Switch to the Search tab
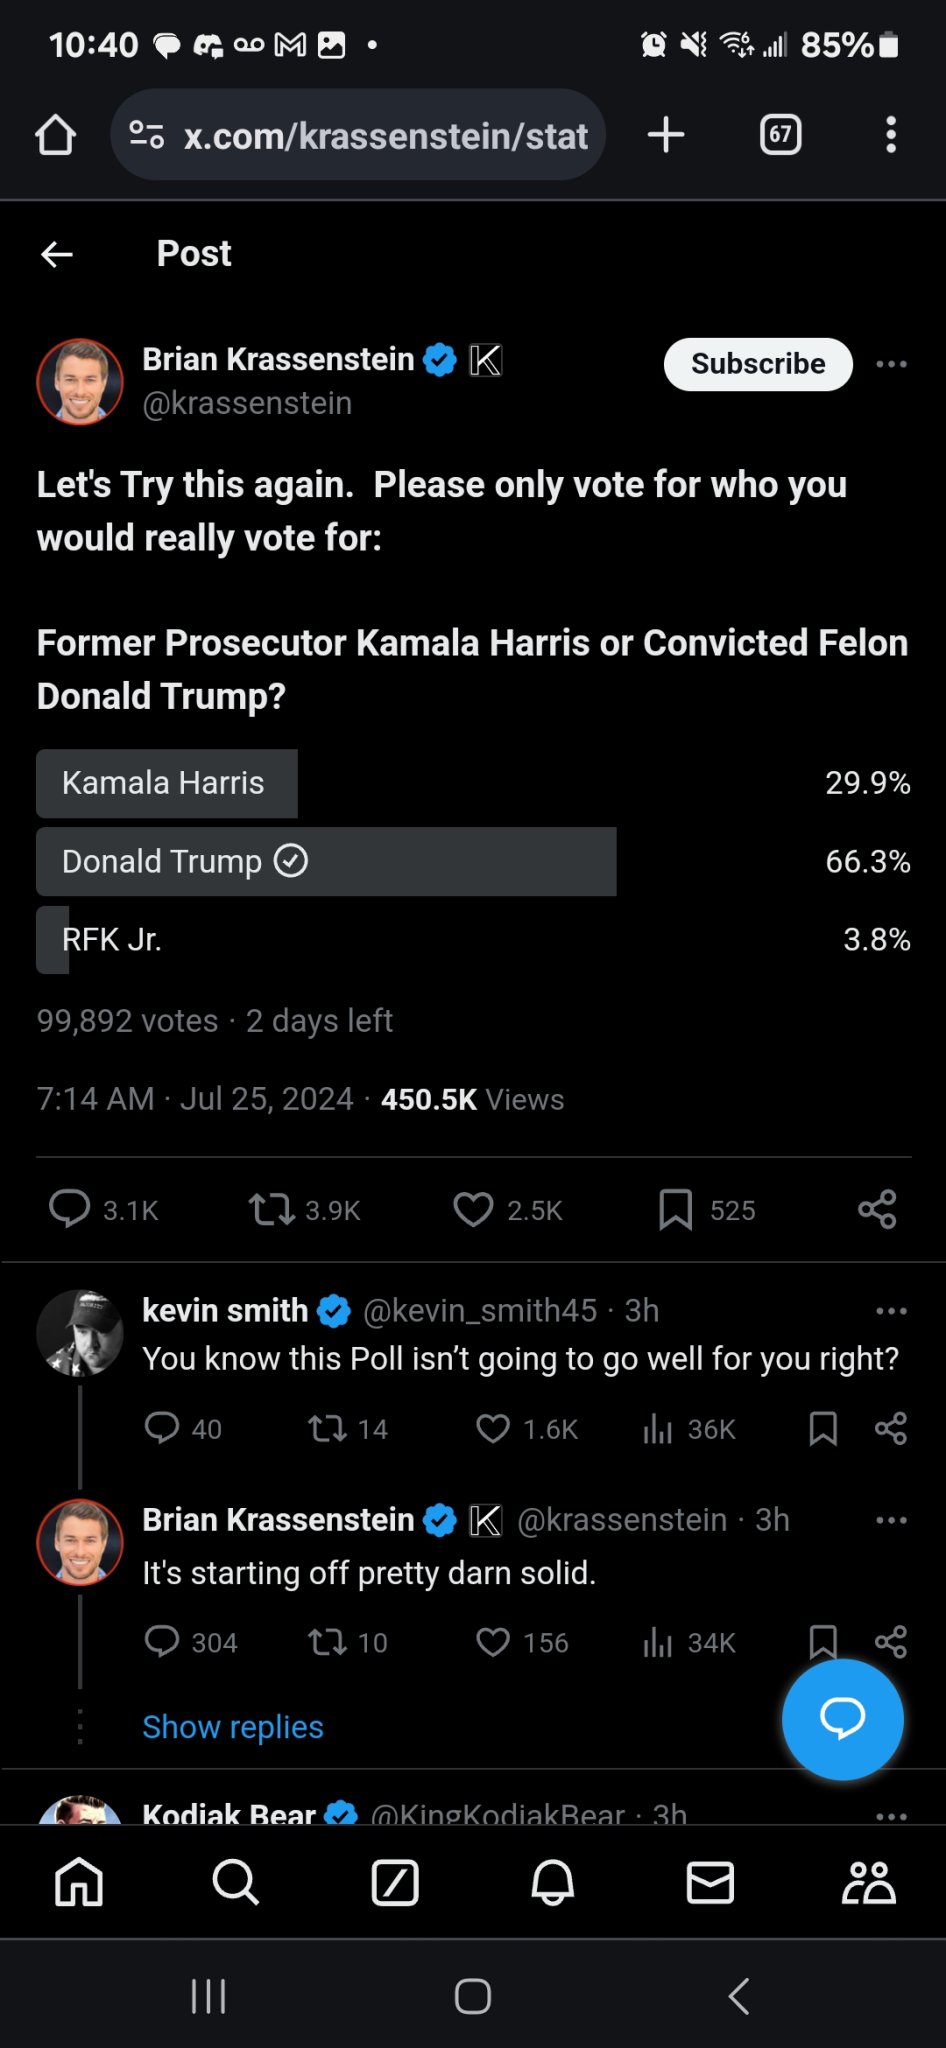This screenshot has height=2048, width=946. pyautogui.click(x=236, y=1883)
